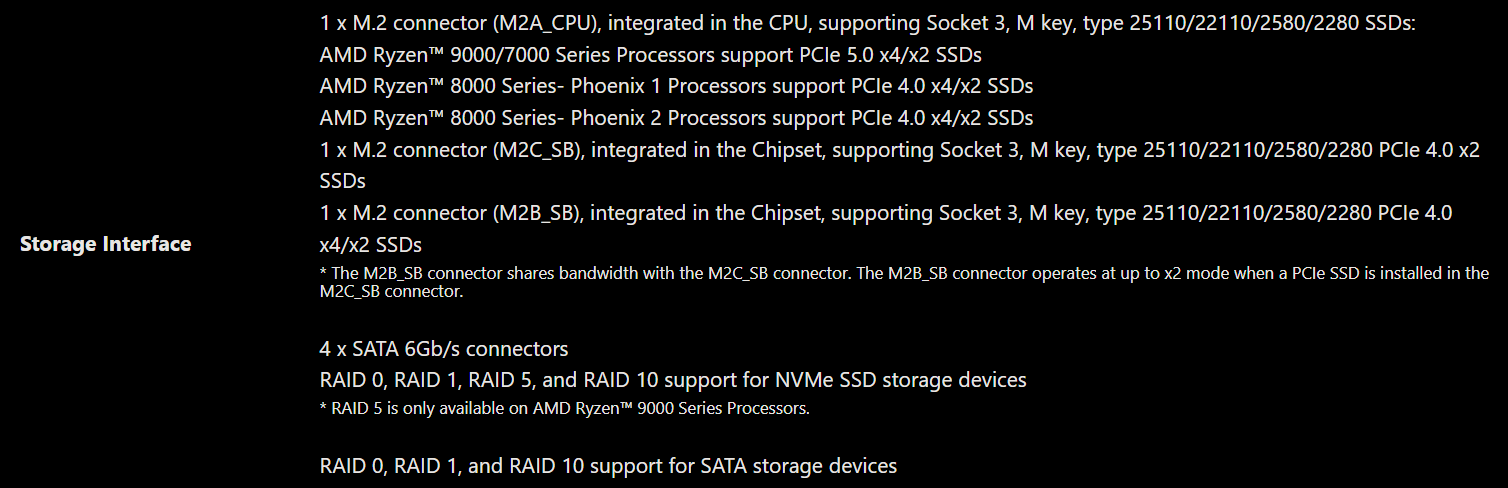Viewport: 1508px width, 488px height.
Task: Click the Phoenix 1 Processors support line
Action: pos(676,86)
